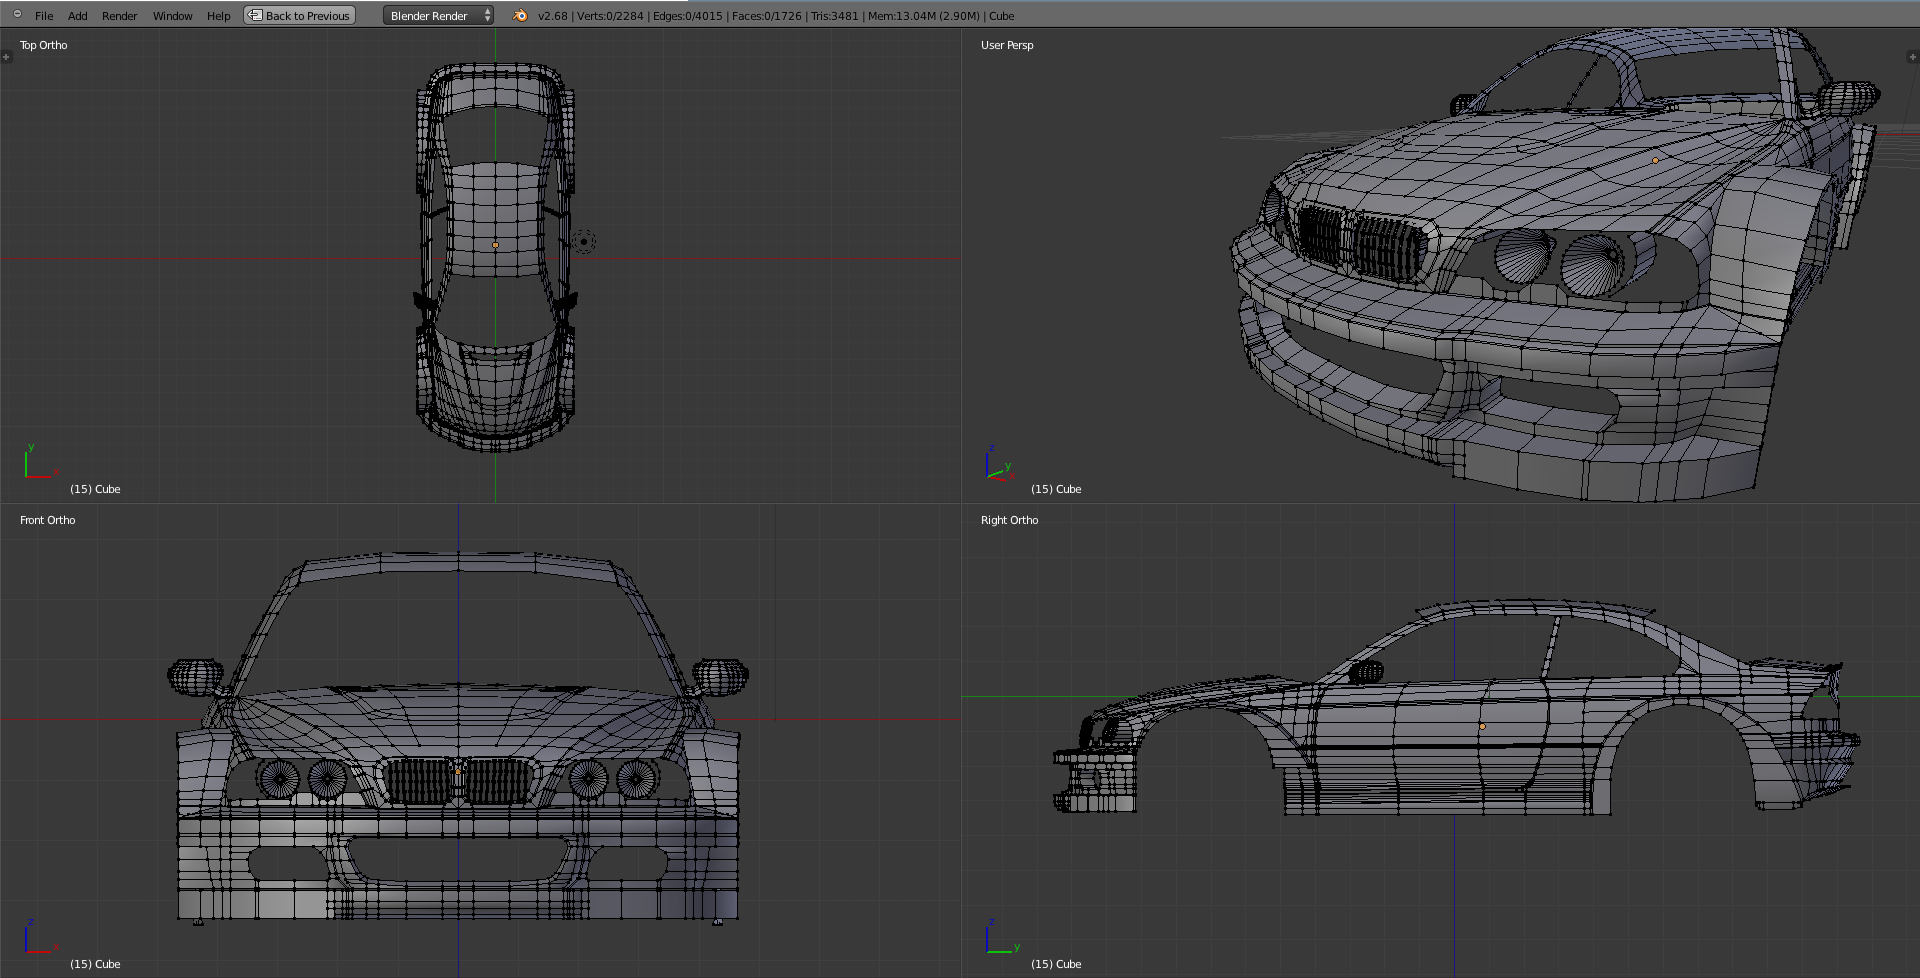Click the 'Mem:13.04M (2.90M)' header statistic
This screenshot has height=978, width=1920.
(924, 16)
